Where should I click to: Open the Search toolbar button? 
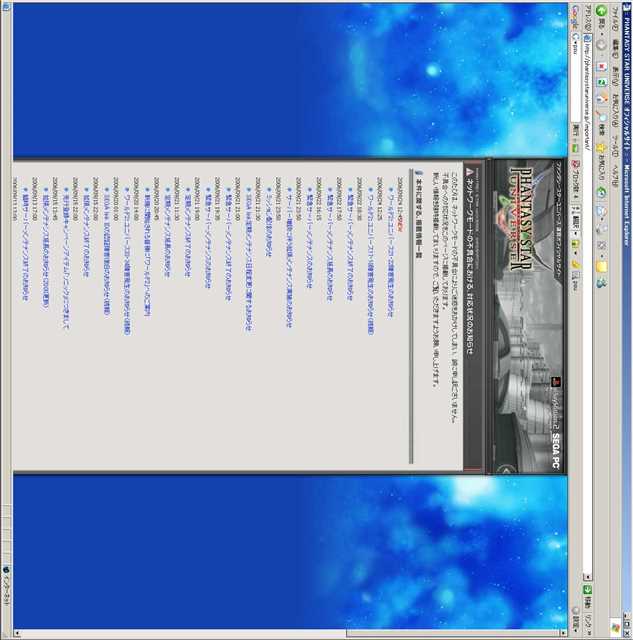(x=600, y=125)
